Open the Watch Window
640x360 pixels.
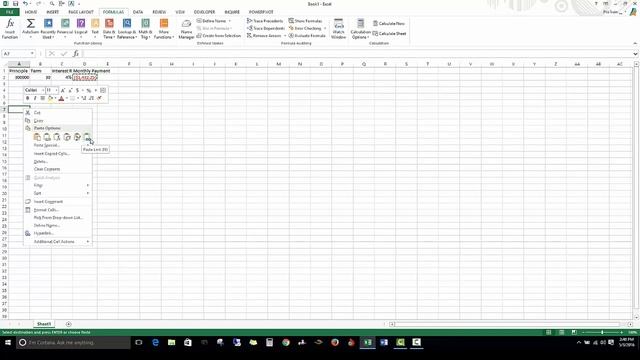338,29
